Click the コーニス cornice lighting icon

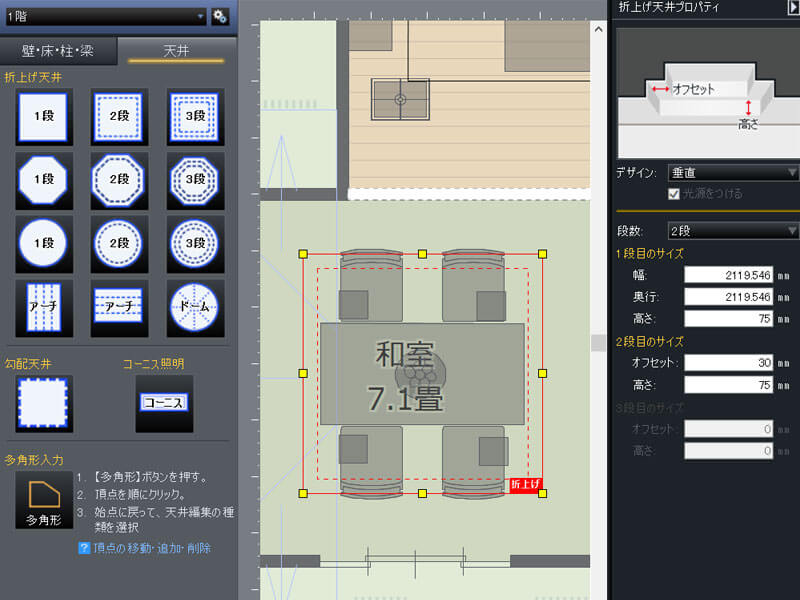coord(163,403)
